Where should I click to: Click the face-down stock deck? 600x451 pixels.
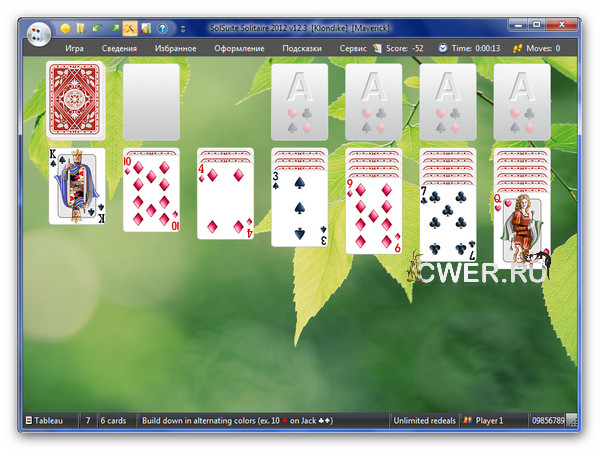(76, 100)
